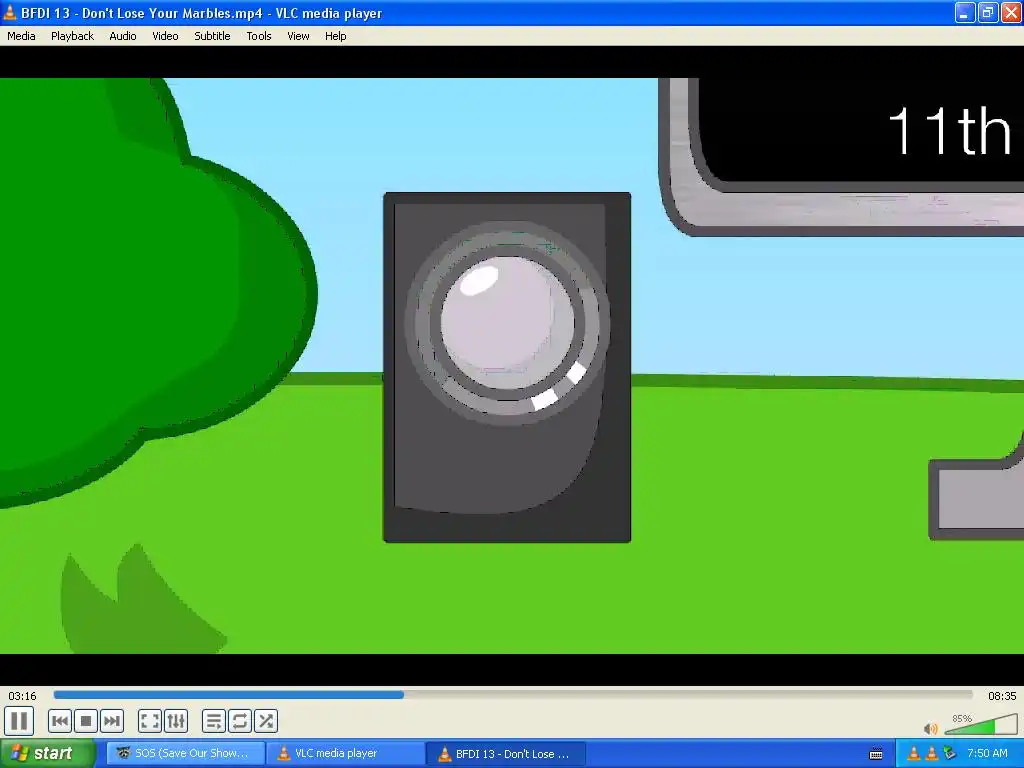The width and height of the screenshot is (1024, 768).
Task: Click the video playback area
Action: click(512, 366)
